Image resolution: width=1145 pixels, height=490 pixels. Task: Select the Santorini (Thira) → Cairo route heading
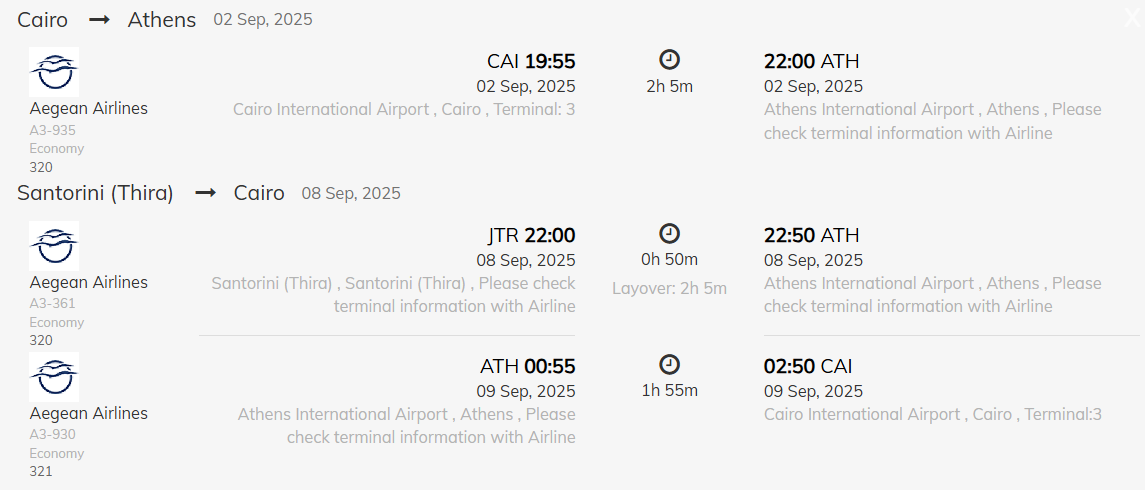(x=151, y=193)
